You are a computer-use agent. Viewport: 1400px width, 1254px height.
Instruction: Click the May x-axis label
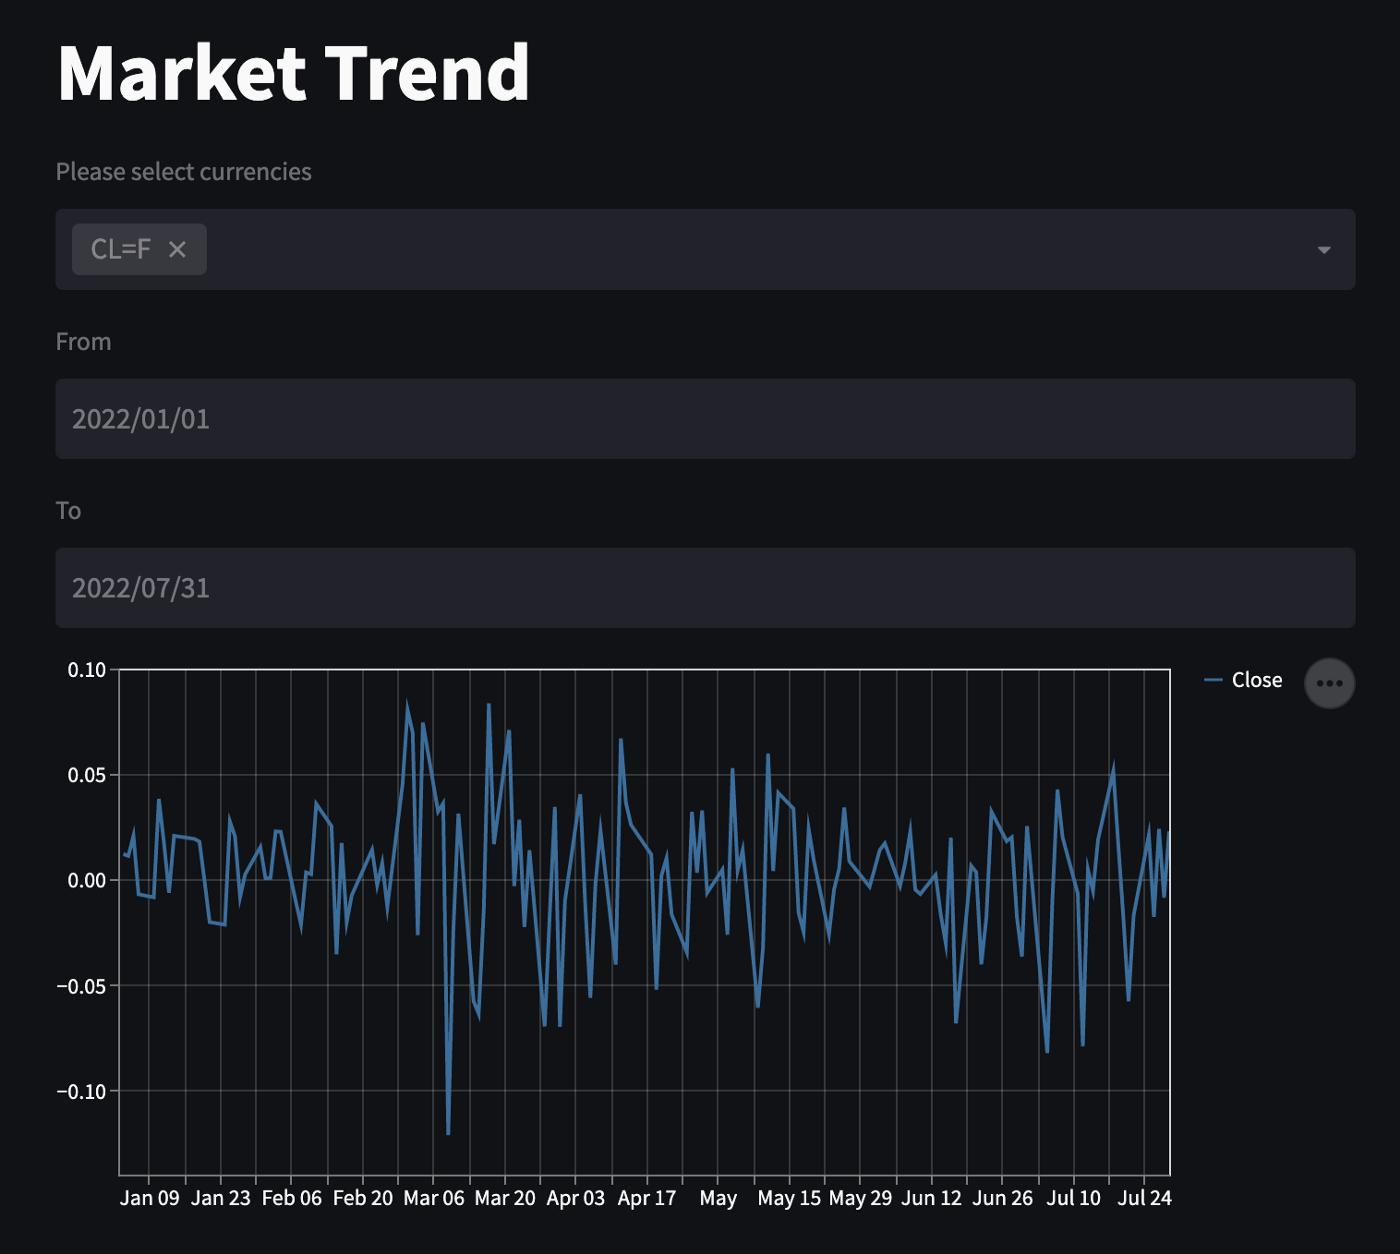tap(718, 1198)
